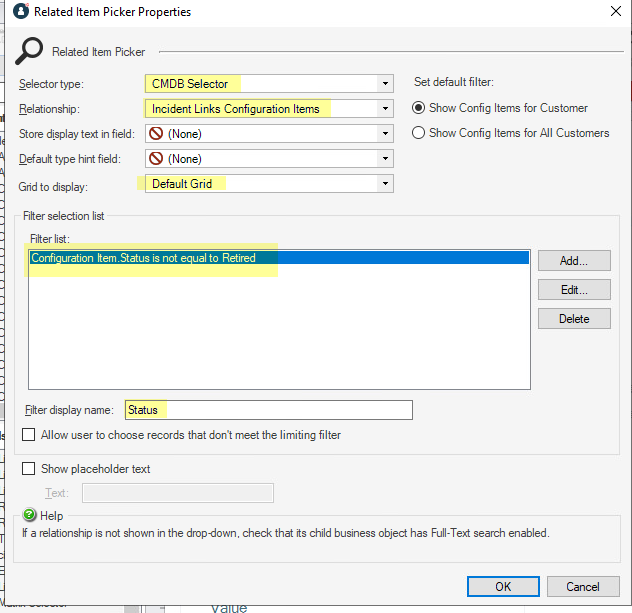Click the magnifying glass Related Item Picker icon
This screenshot has height=613, width=632.
(30, 51)
